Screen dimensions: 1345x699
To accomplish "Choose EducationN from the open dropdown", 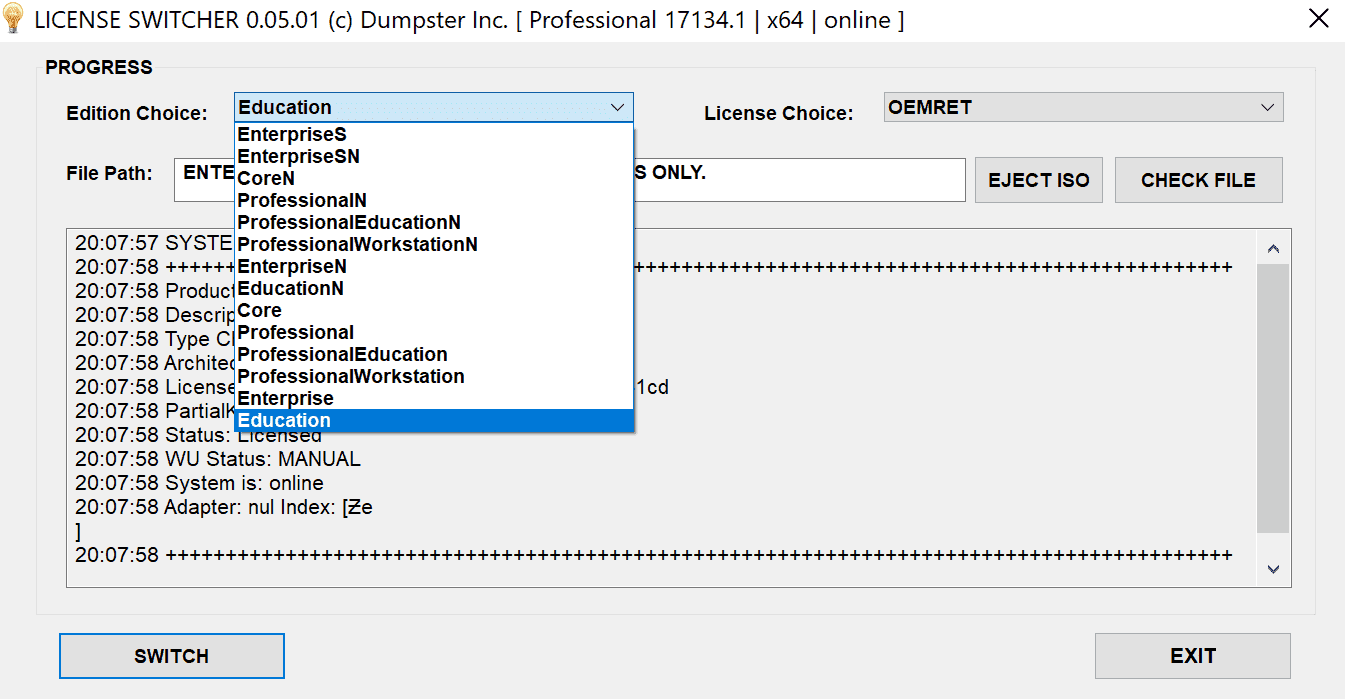I will tap(291, 288).
